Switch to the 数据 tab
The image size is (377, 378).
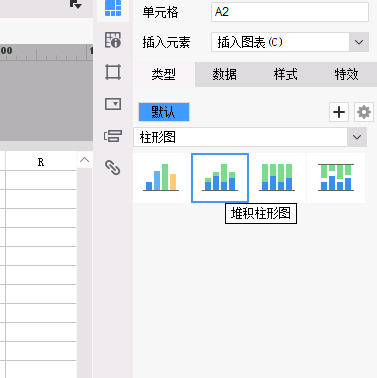[x=225, y=74]
